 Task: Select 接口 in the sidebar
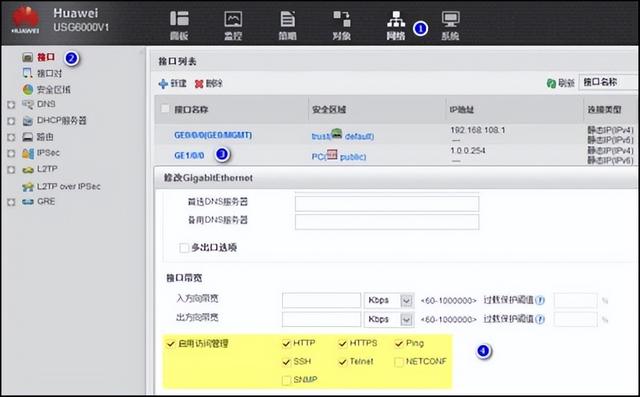tap(46, 57)
